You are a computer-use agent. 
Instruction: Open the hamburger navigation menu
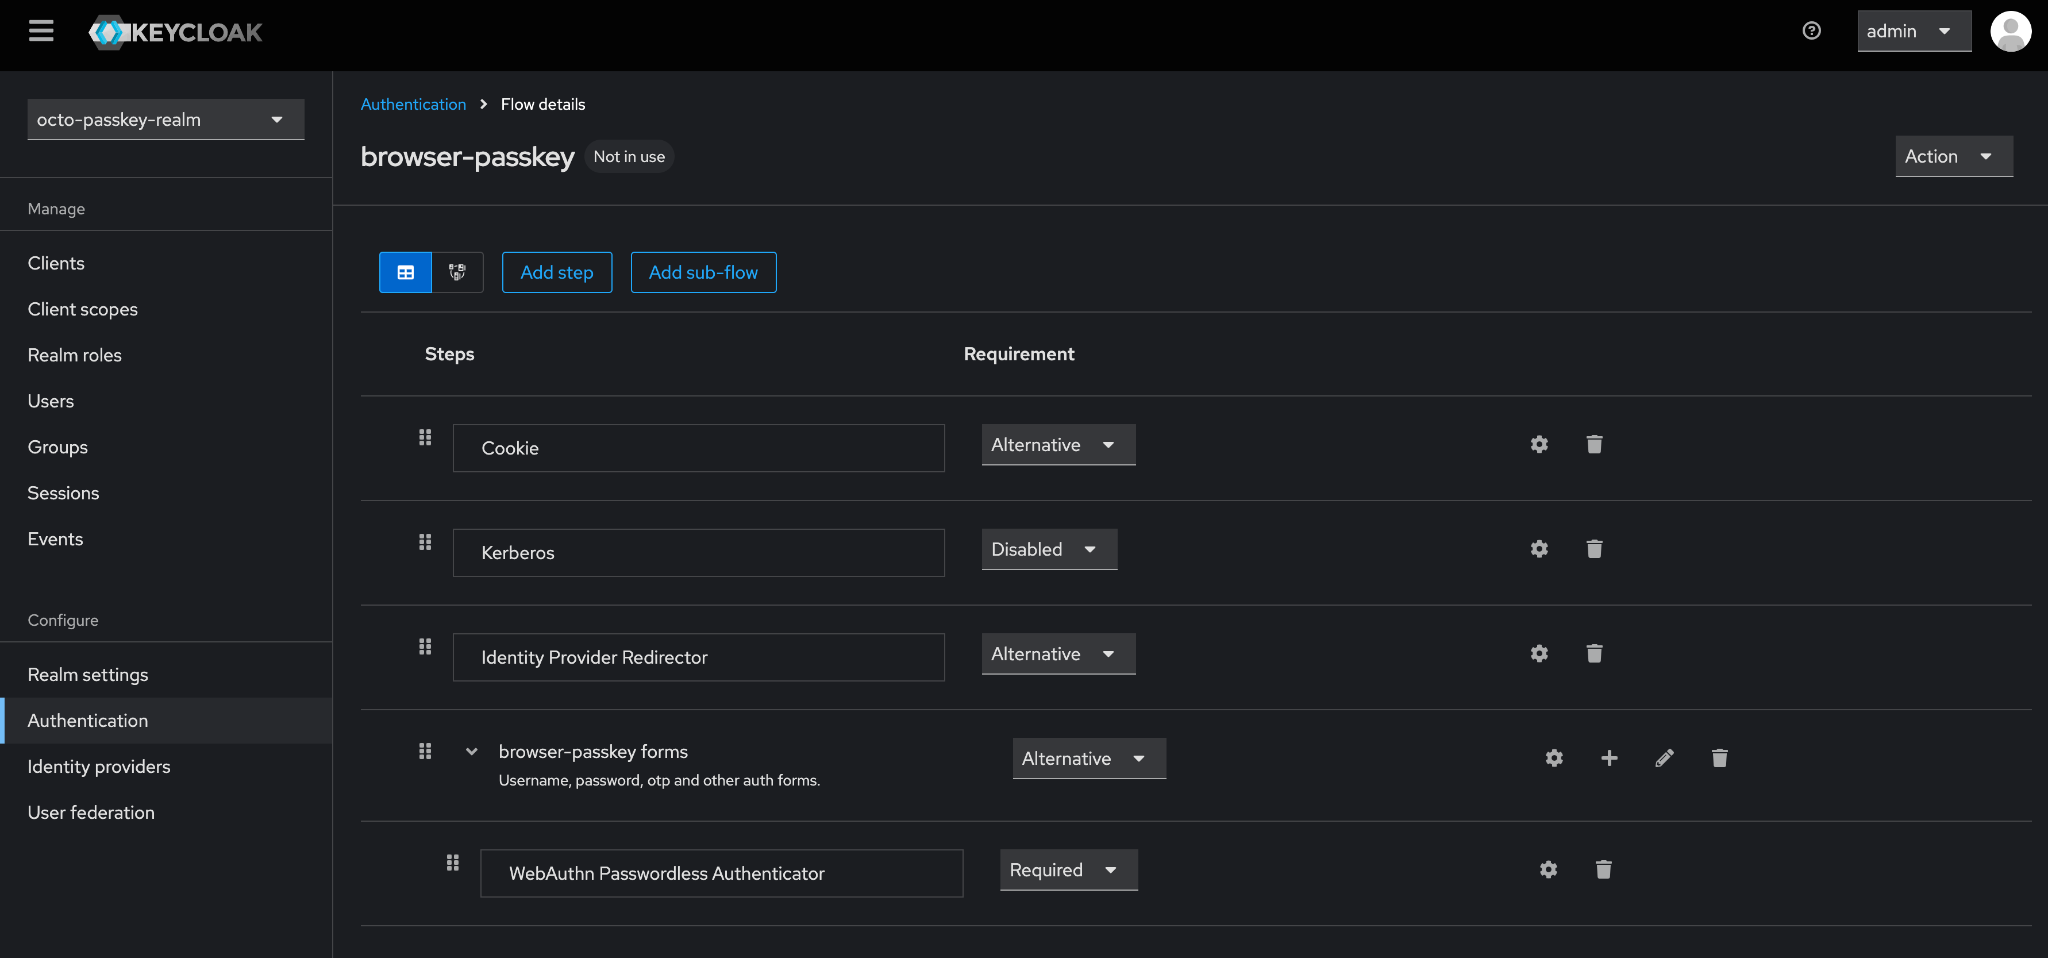click(x=41, y=31)
